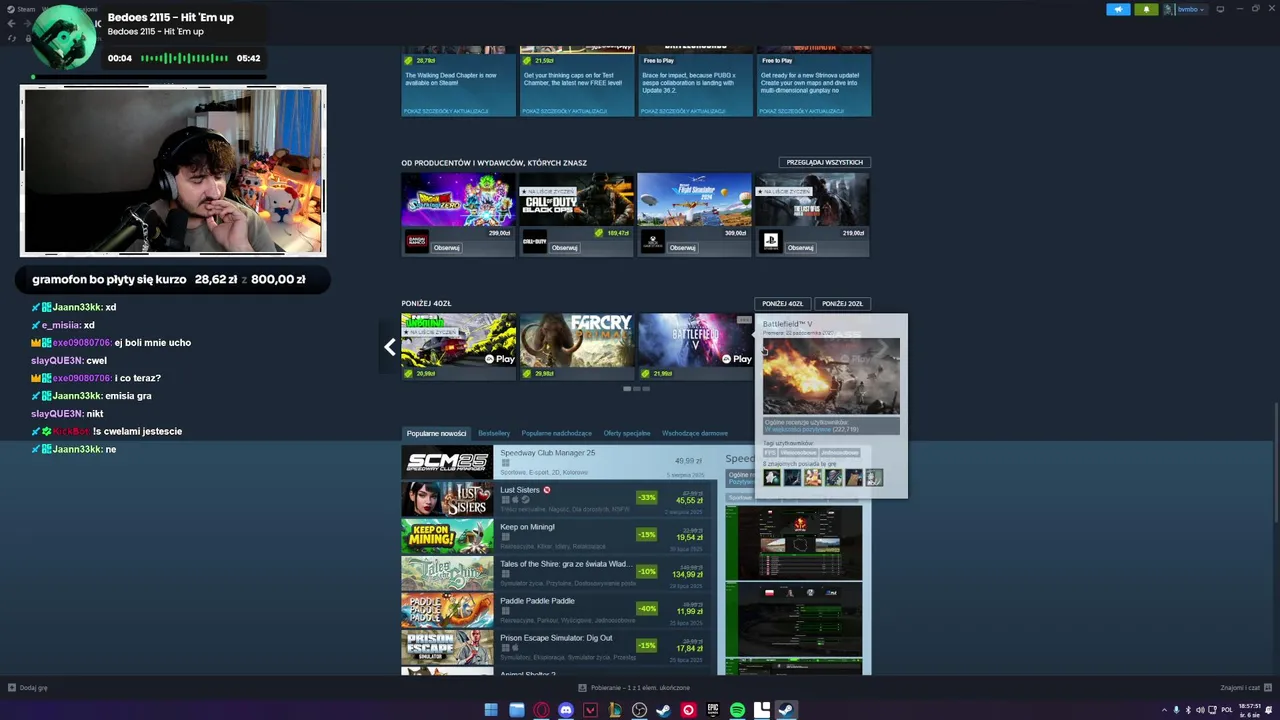1280x720 pixels.
Task: Open OBS Studio from the taskbar
Action: point(639,710)
